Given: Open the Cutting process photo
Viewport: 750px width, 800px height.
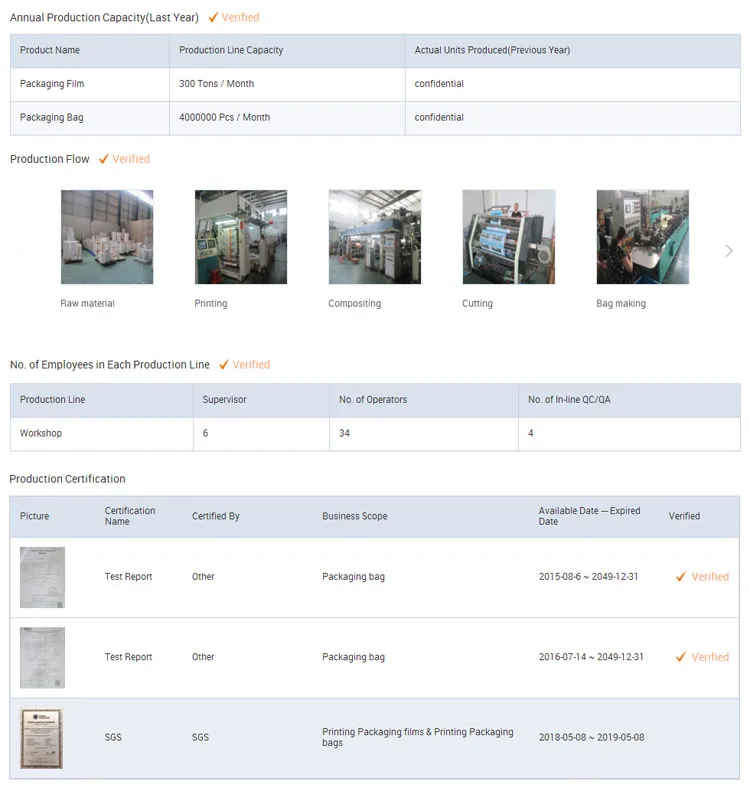Looking at the screenshot, I should 509,237.
